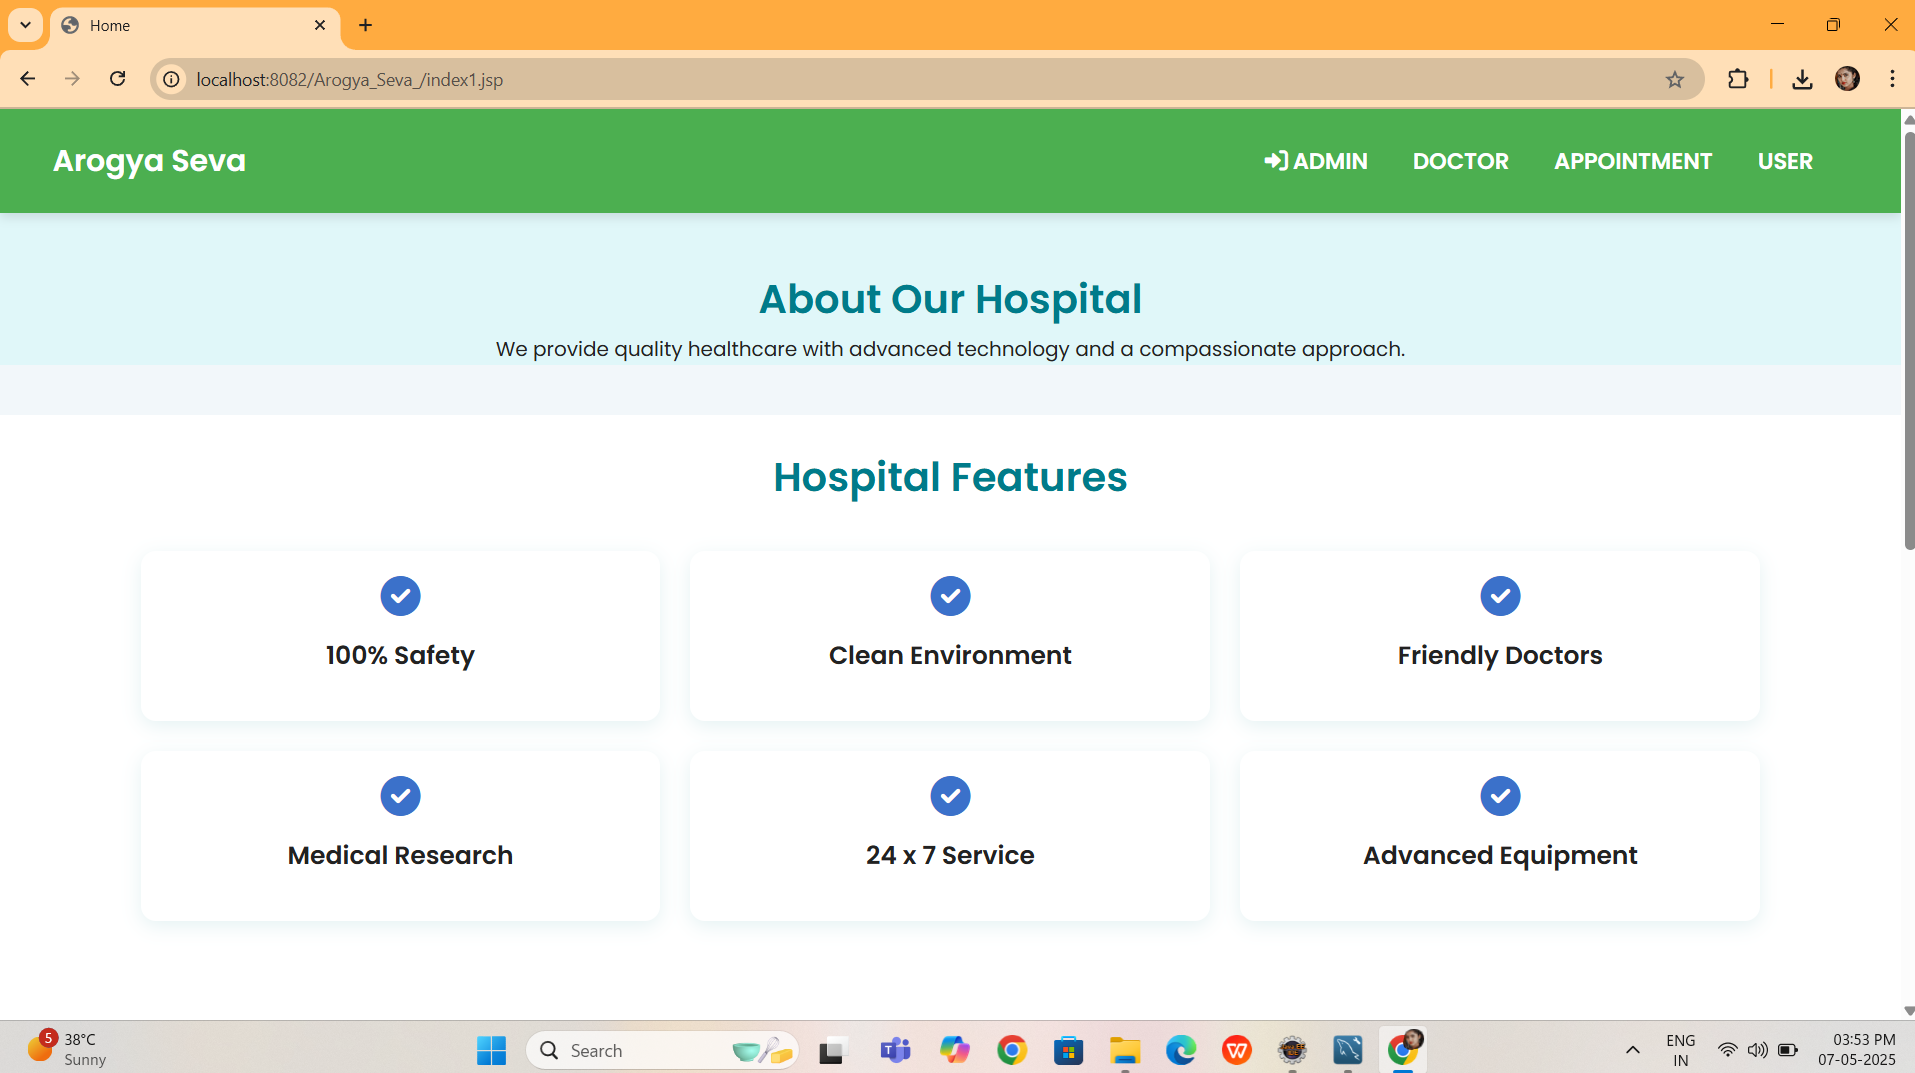Open the Chrome three-dot menu
1915x1073 pixels.
click(x=1892, y=79)
